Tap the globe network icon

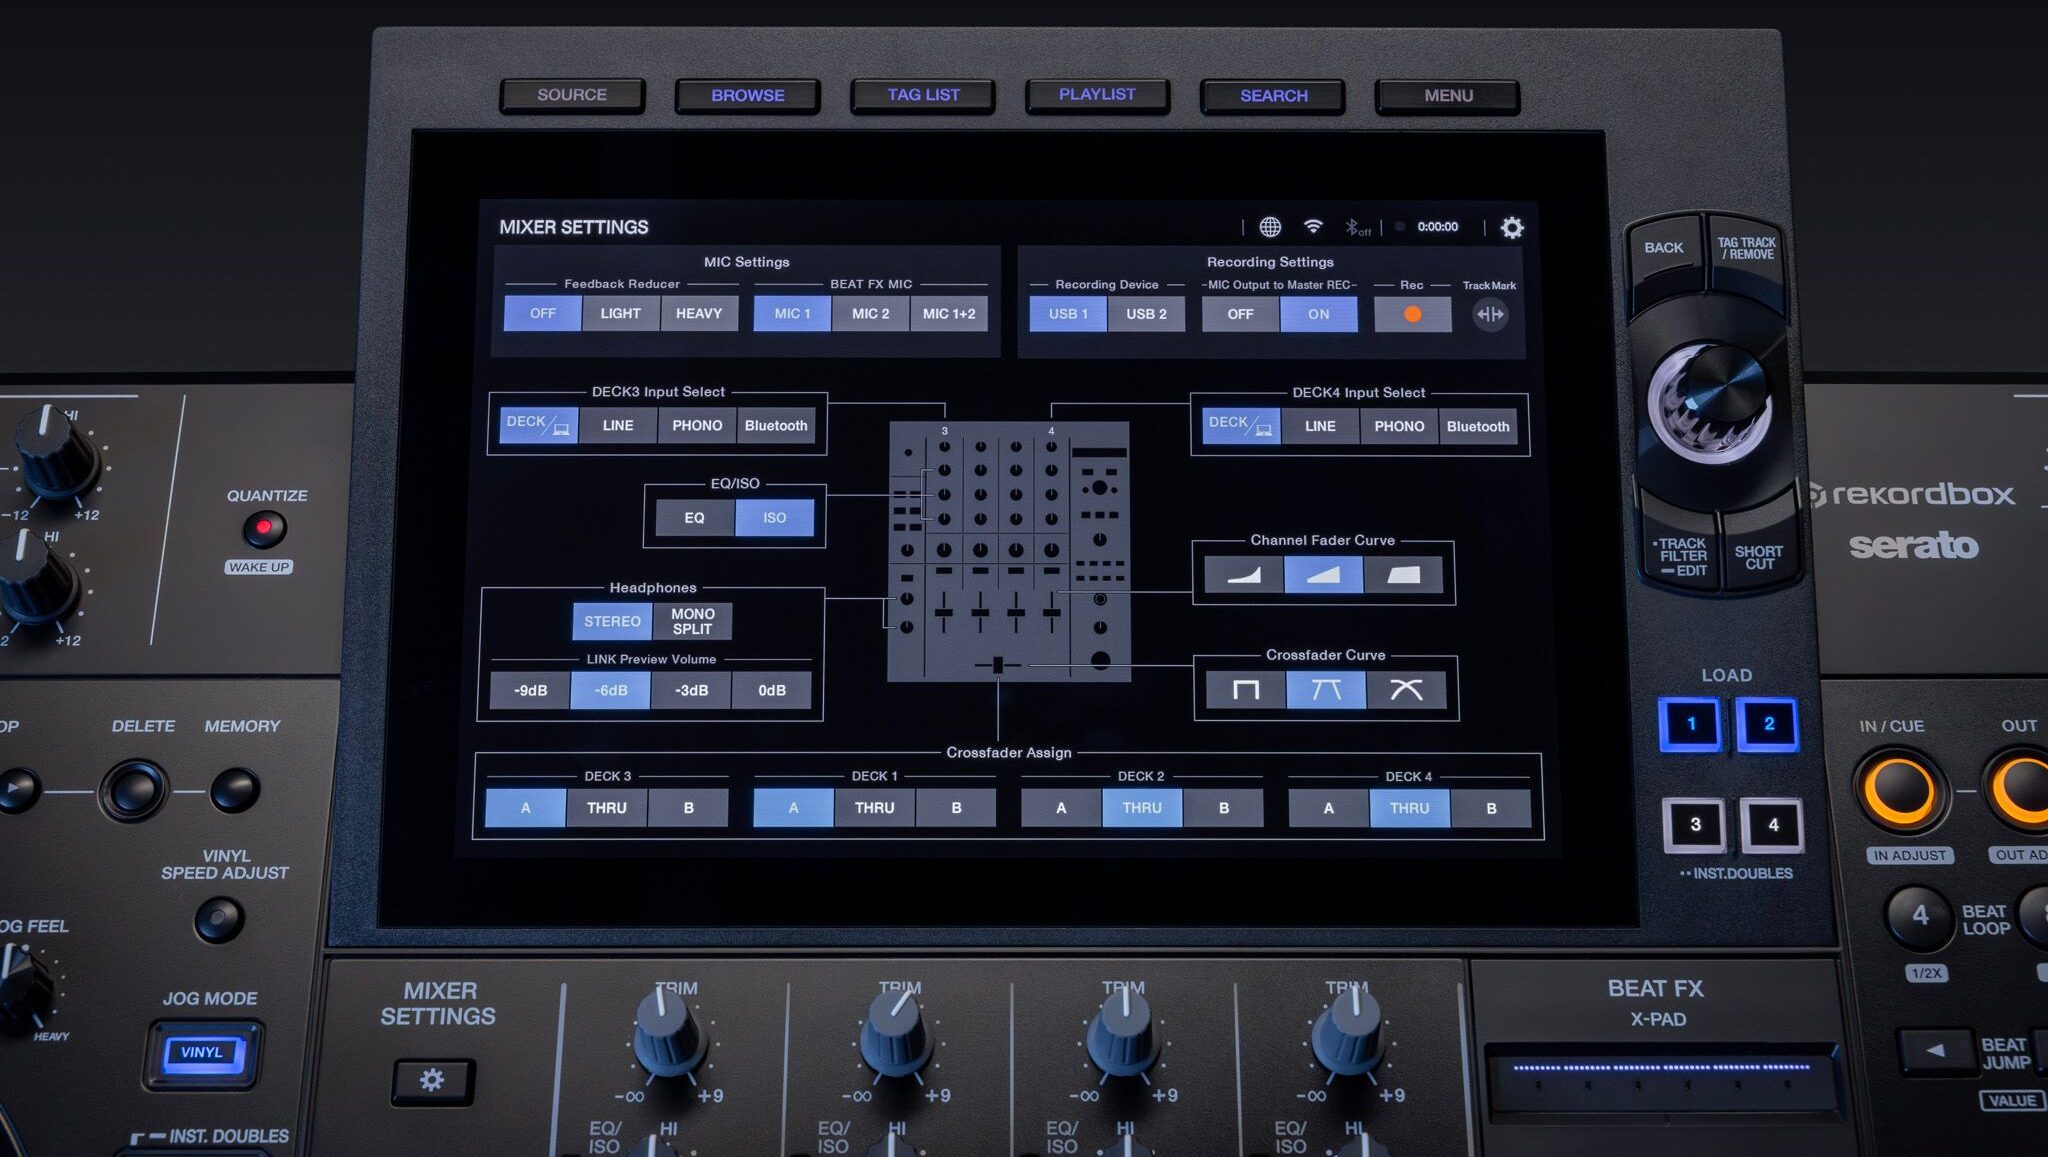[1270, 227]
